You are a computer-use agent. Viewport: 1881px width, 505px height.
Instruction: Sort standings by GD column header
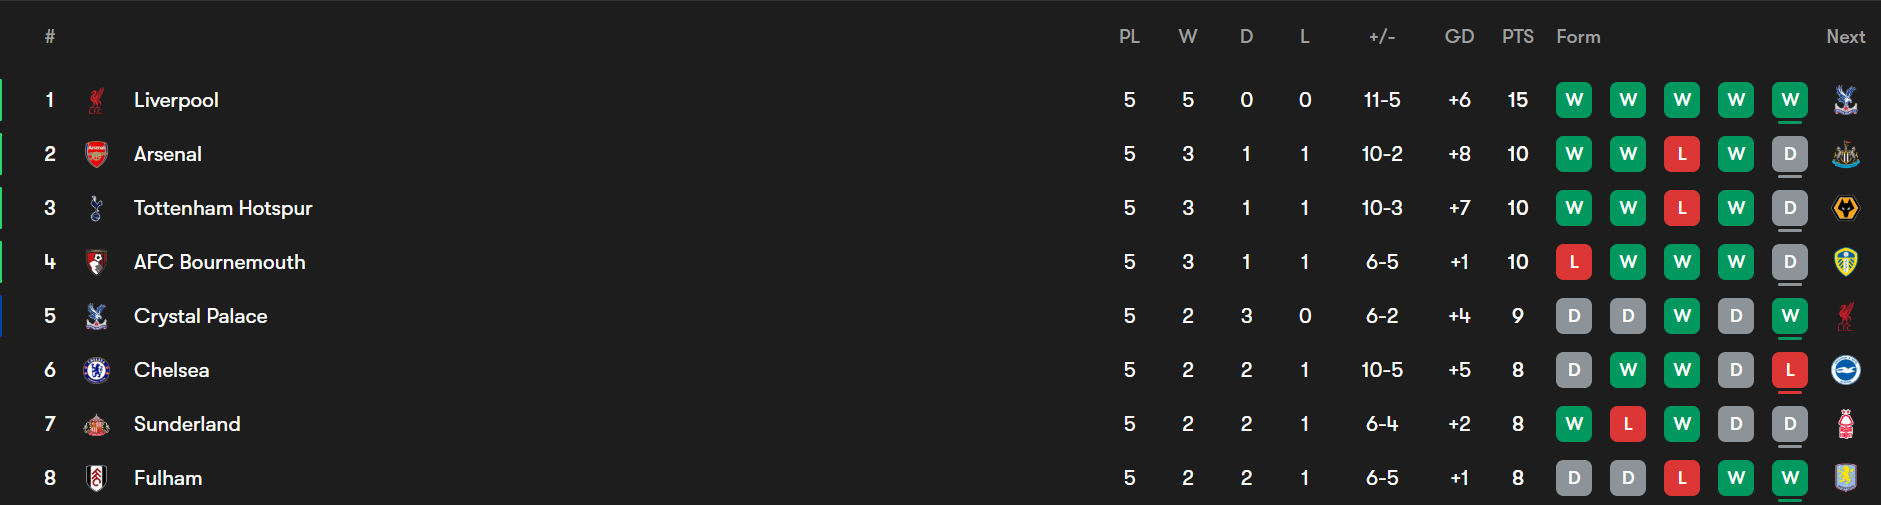pos(1459,37)
